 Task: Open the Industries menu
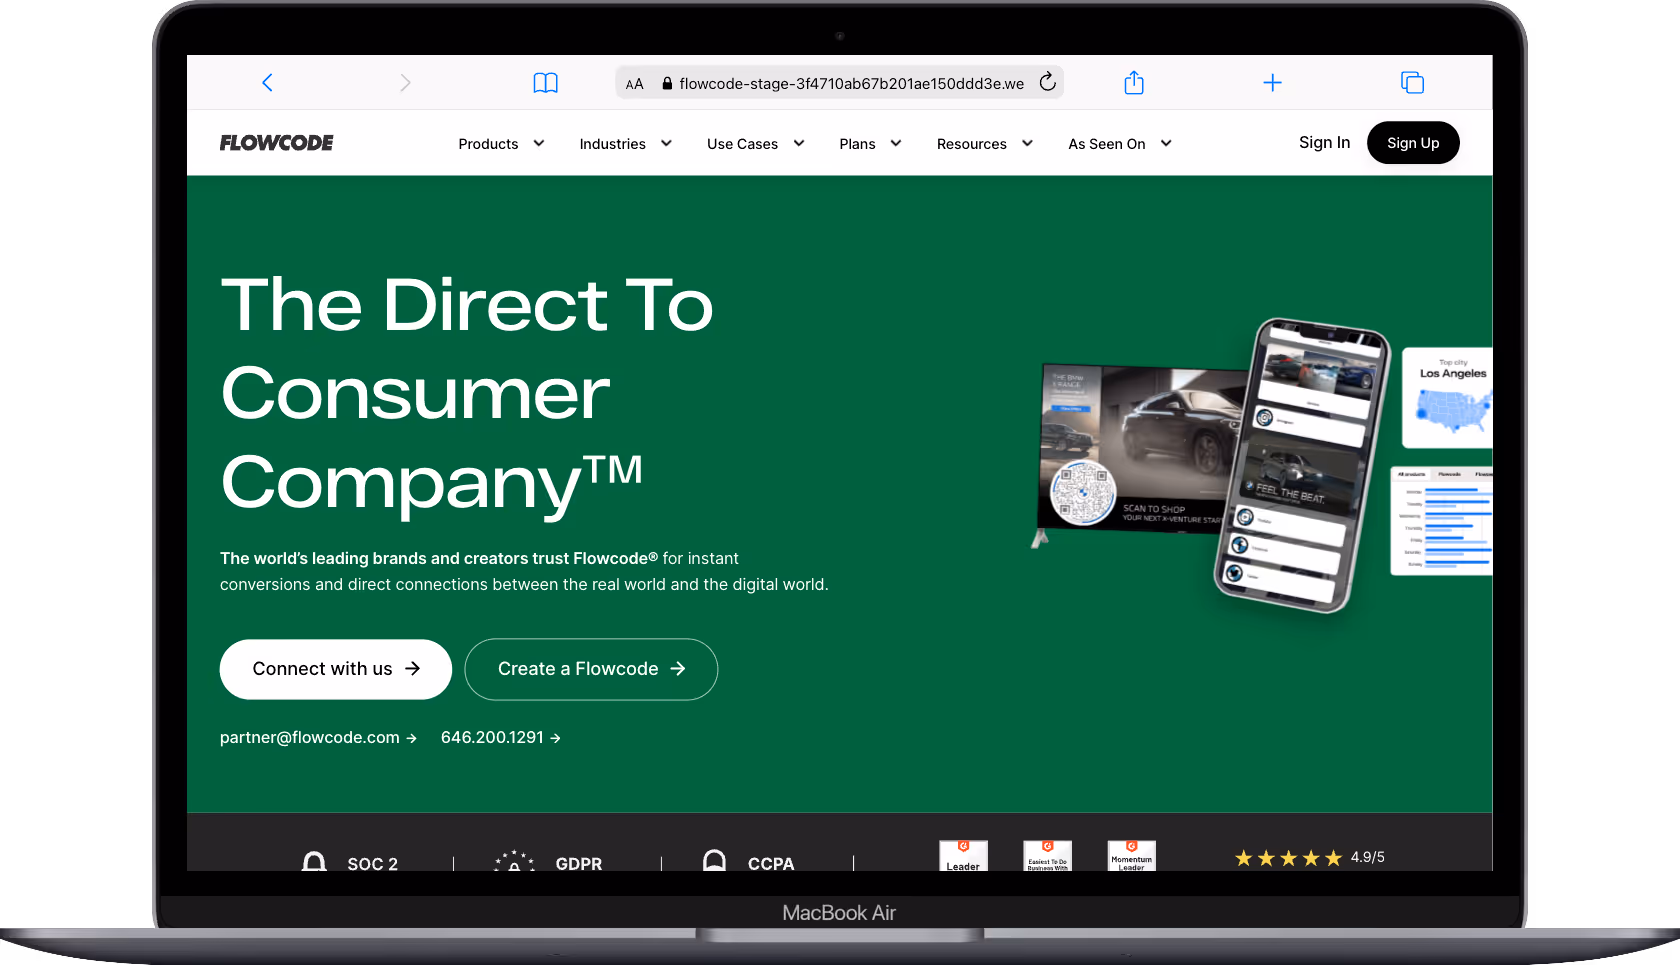click(x=612, y=144)
